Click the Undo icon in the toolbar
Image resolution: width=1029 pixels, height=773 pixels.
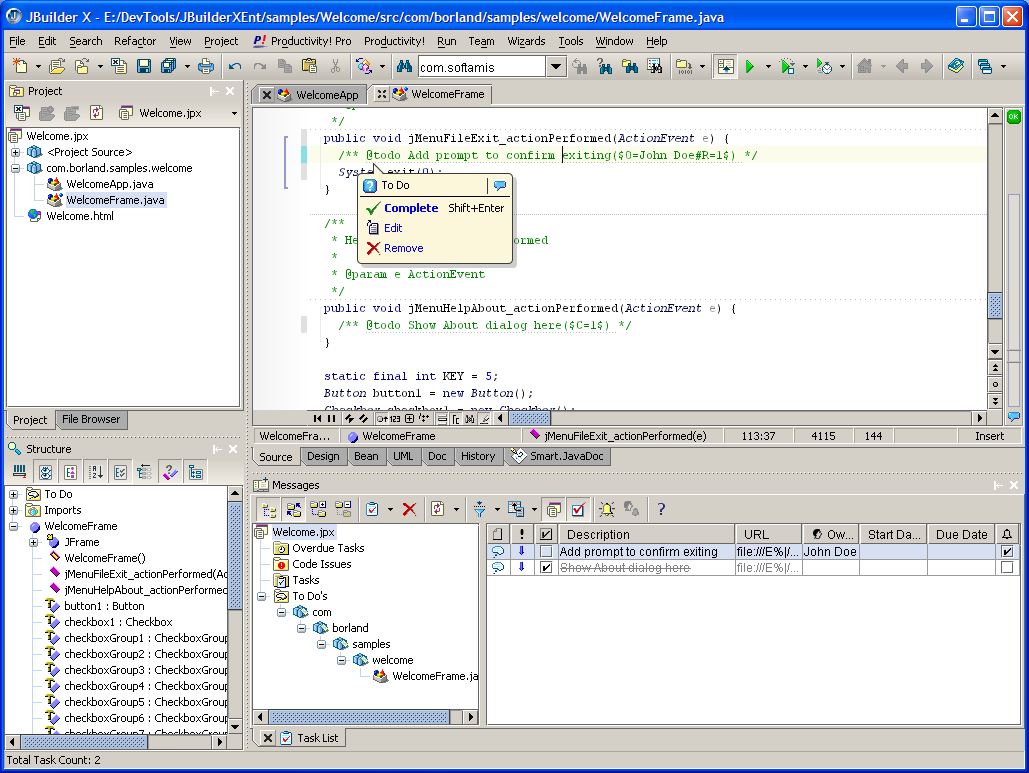coord(234,66)
